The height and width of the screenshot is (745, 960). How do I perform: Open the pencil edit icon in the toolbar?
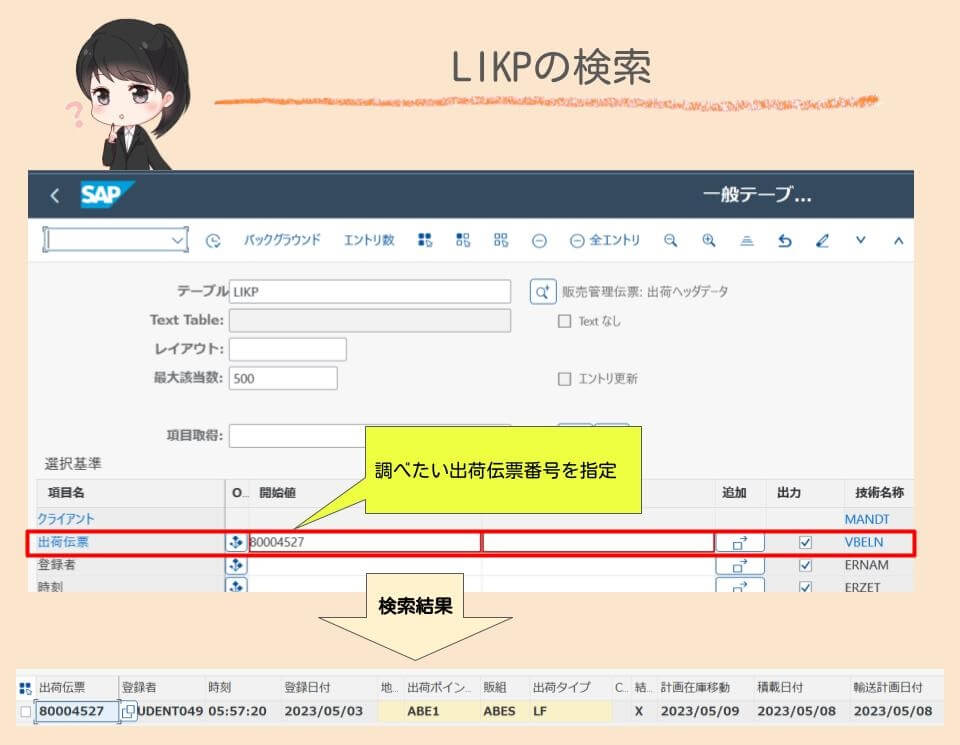822,240
